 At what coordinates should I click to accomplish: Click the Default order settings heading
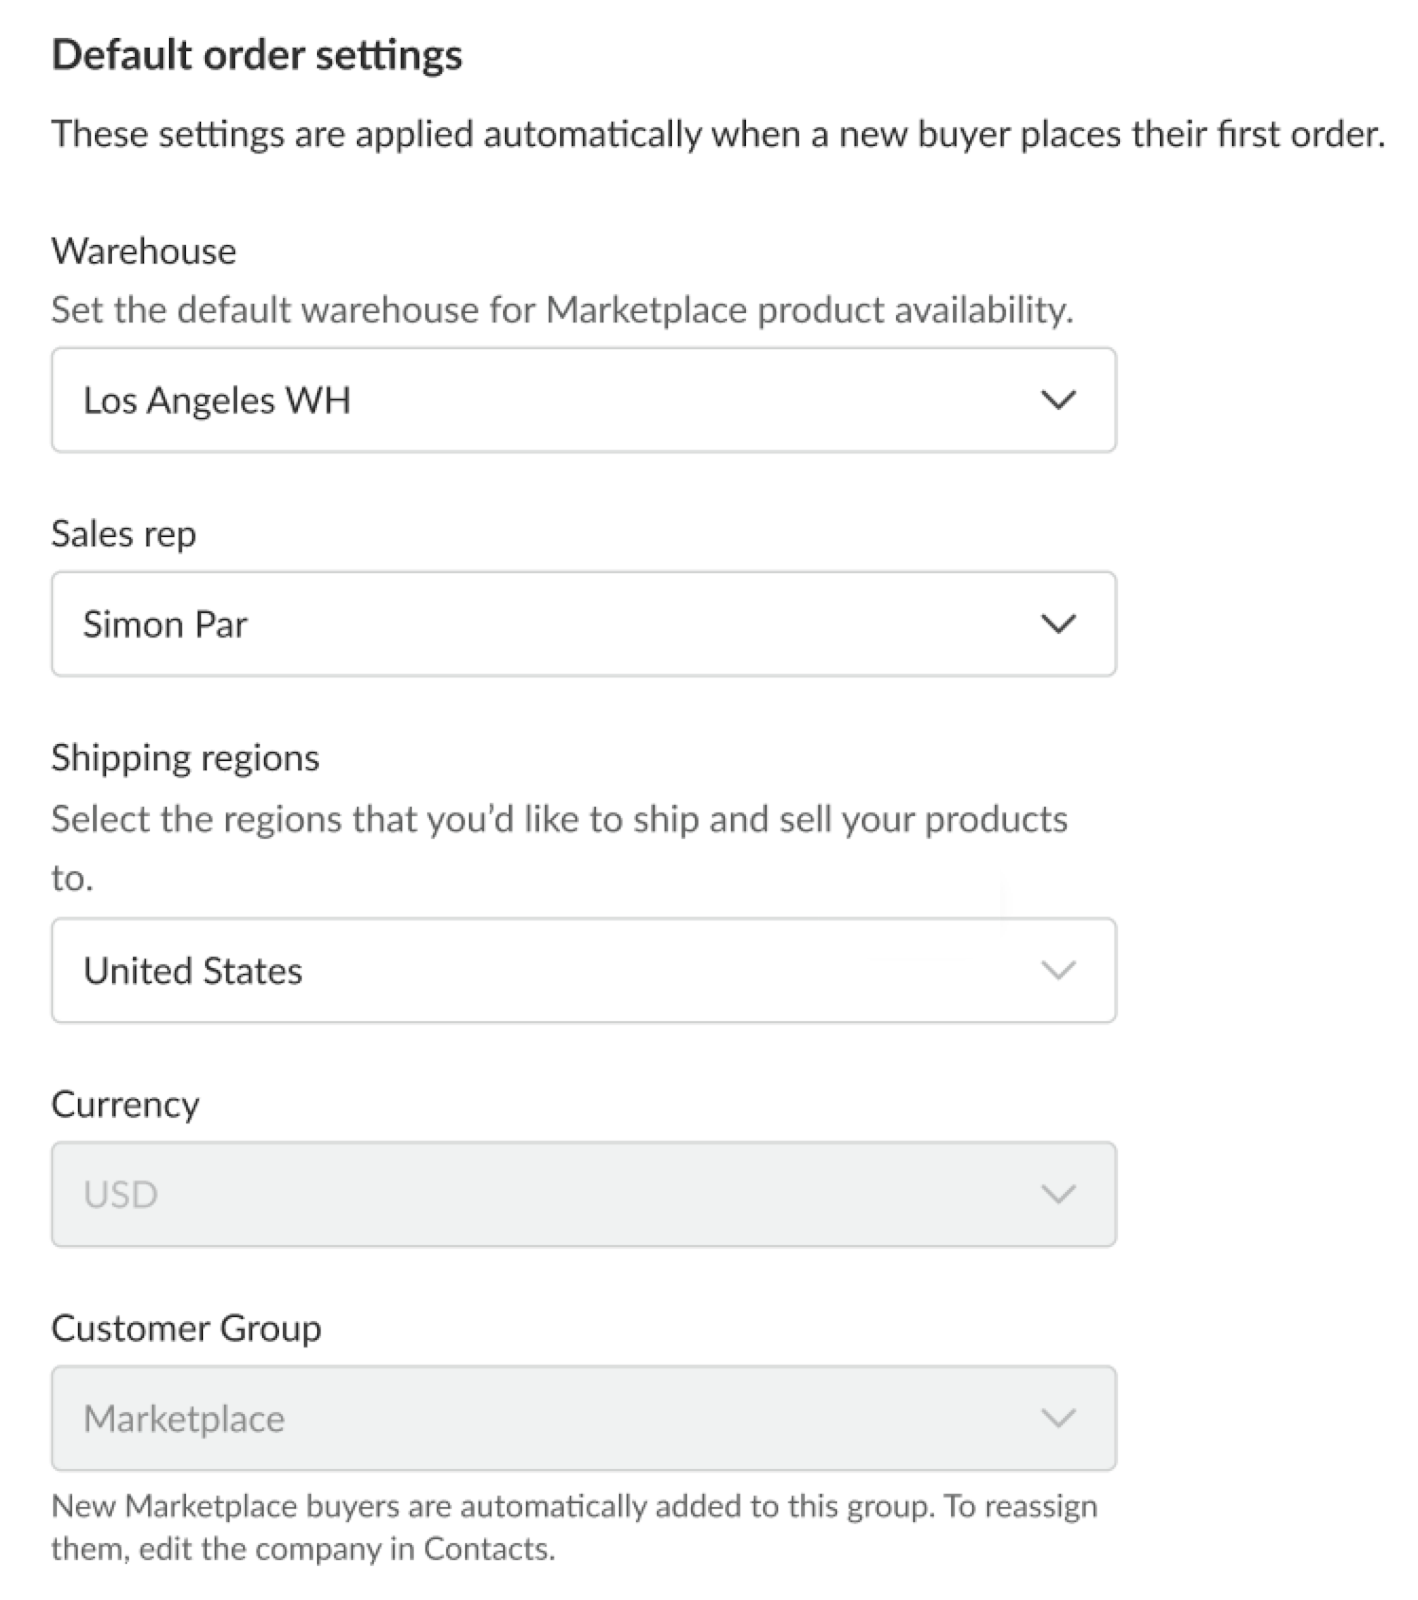pos(258,54)
